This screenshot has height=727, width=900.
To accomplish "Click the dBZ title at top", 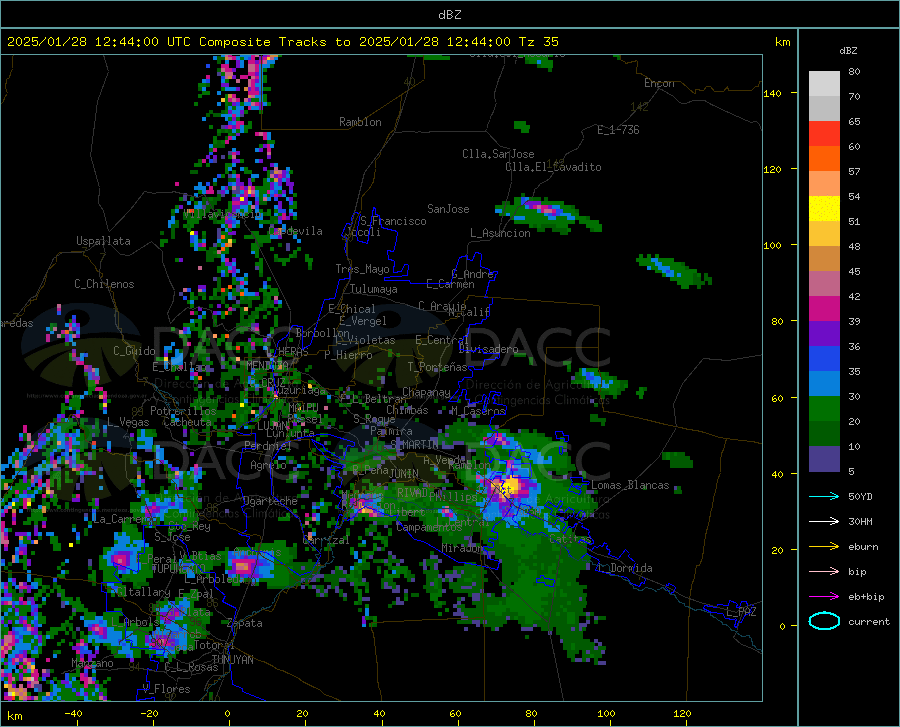I will (449, 15).
